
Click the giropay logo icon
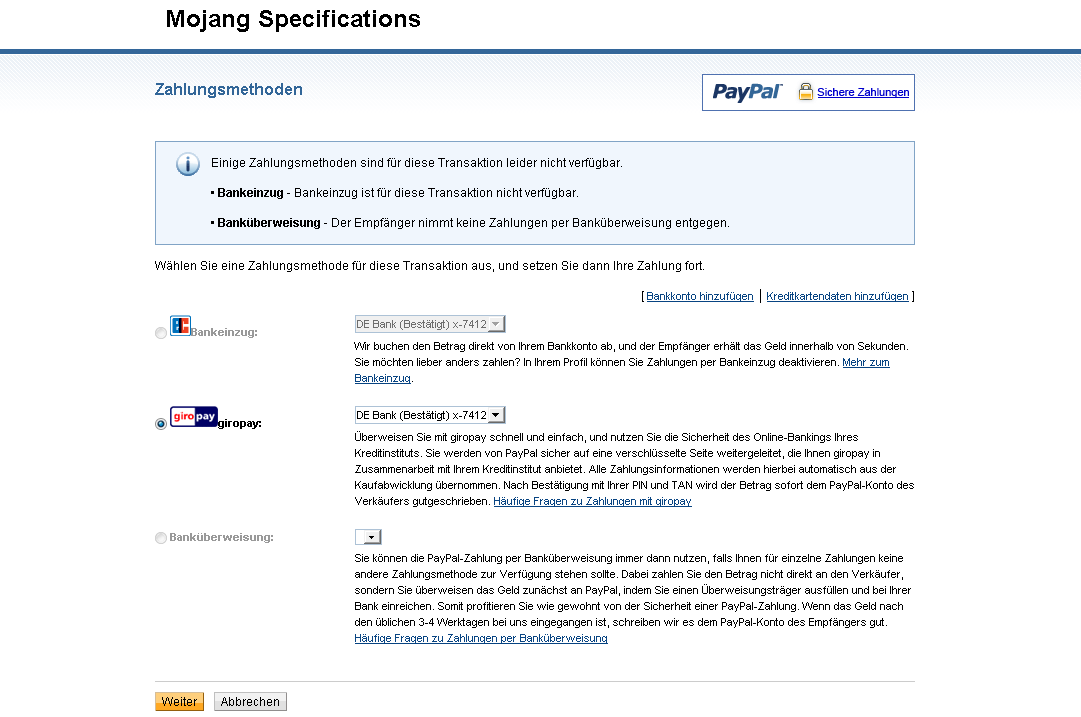[194, 416]
